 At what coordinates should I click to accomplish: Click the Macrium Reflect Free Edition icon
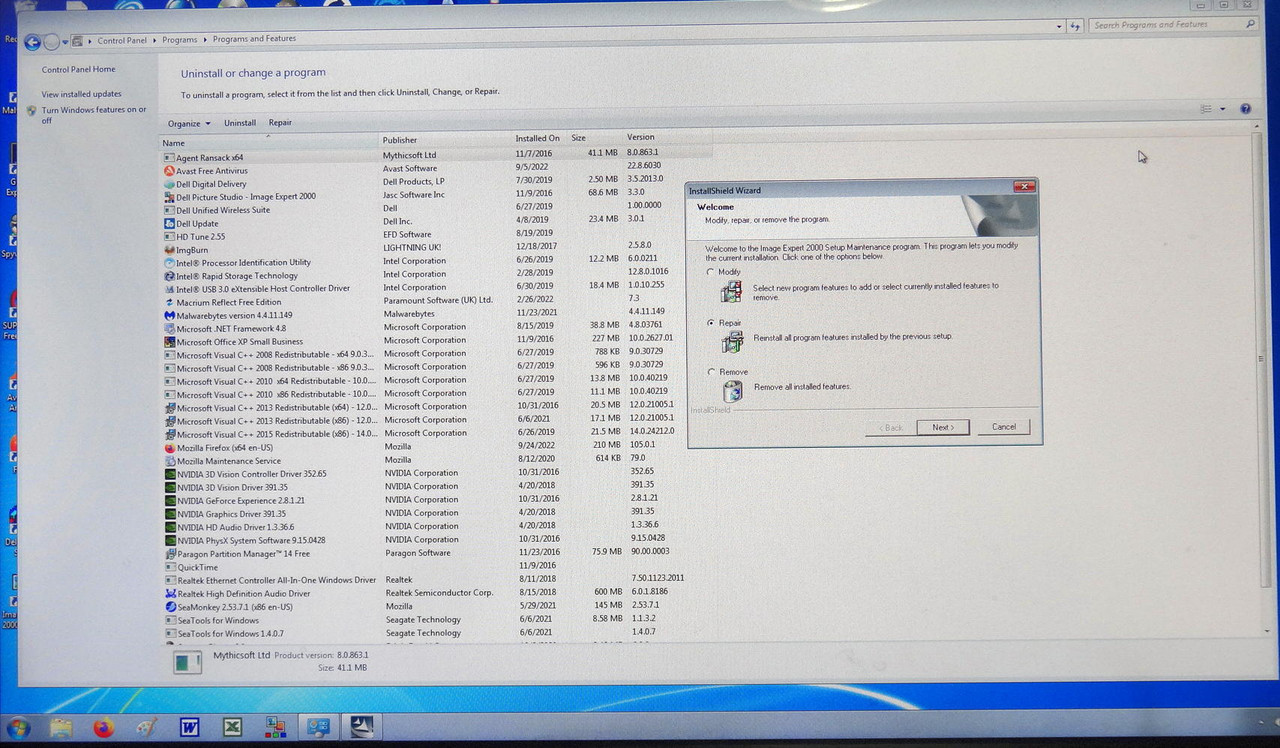tap(169, 302)
